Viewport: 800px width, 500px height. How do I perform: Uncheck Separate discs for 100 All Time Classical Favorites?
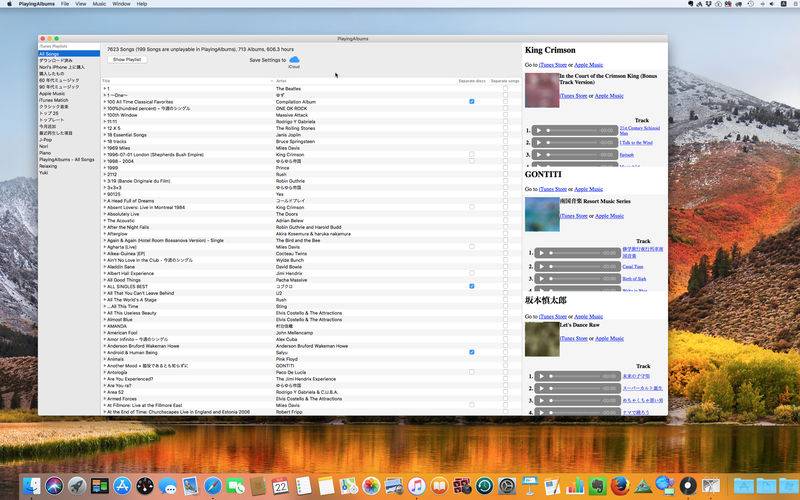pos(471,102)
